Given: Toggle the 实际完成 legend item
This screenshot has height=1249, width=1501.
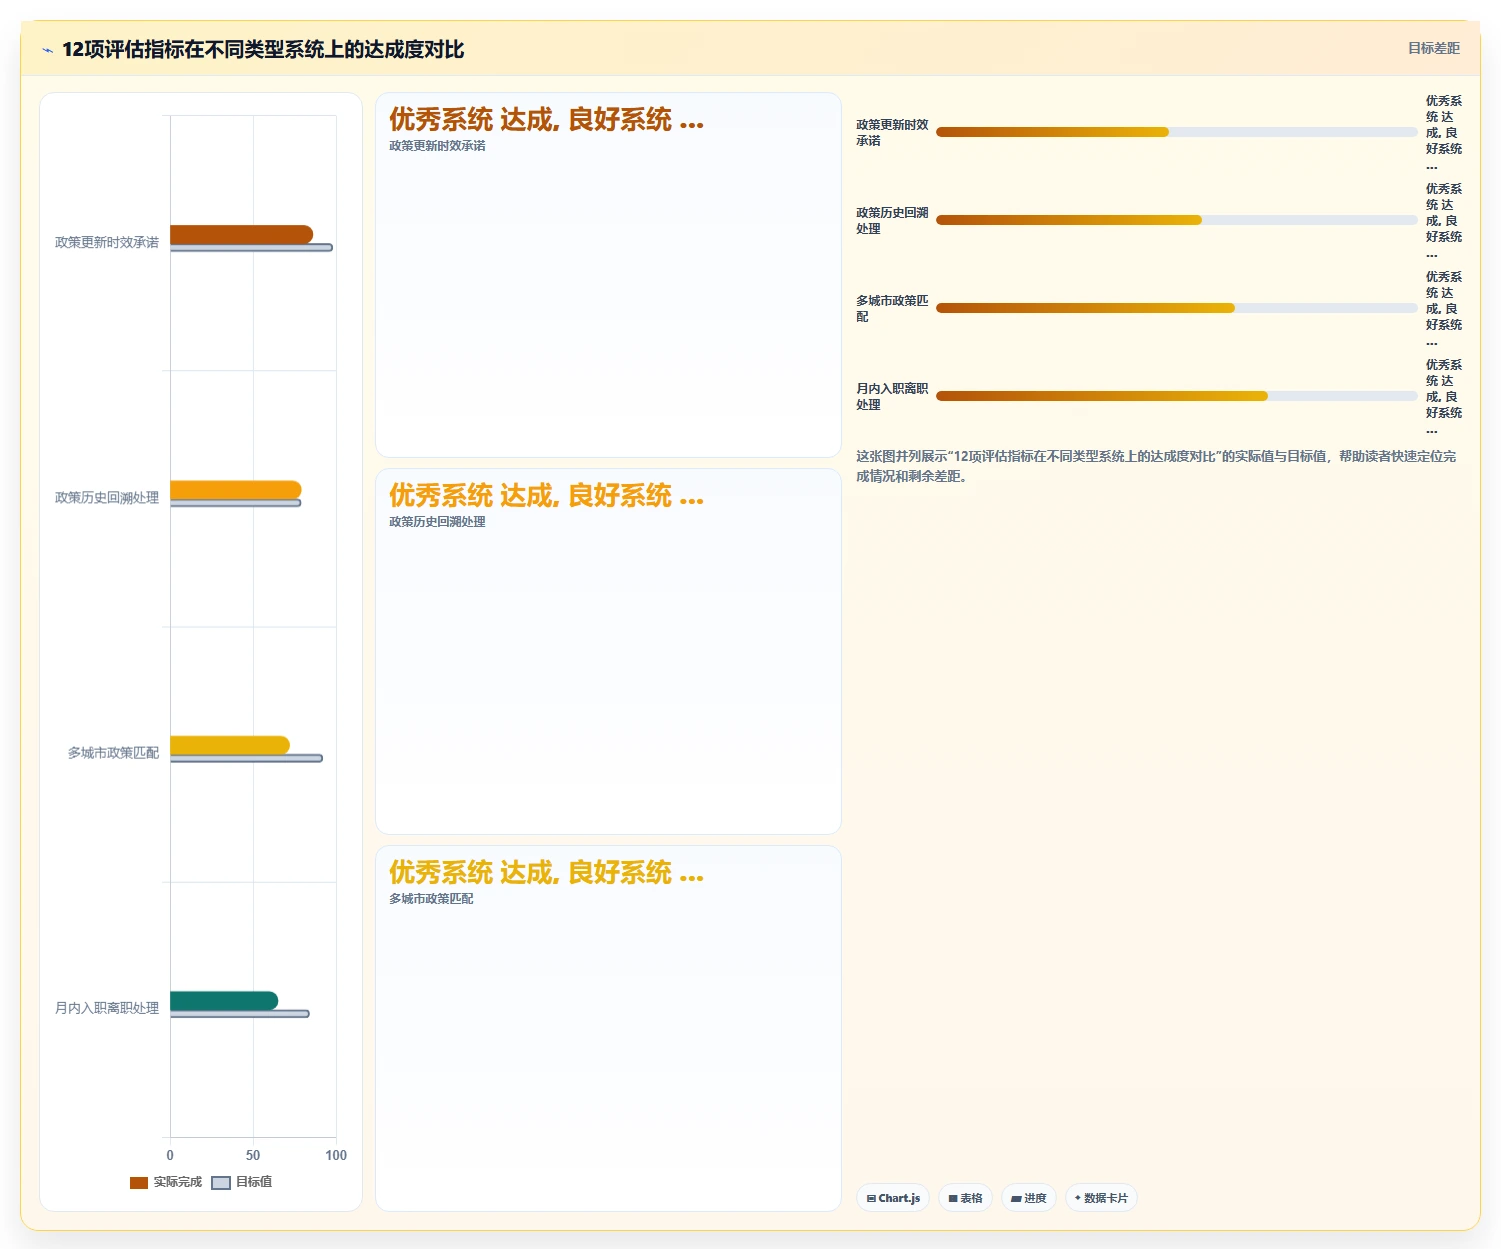Looking at the screenshot, I should pos(166,1182).
